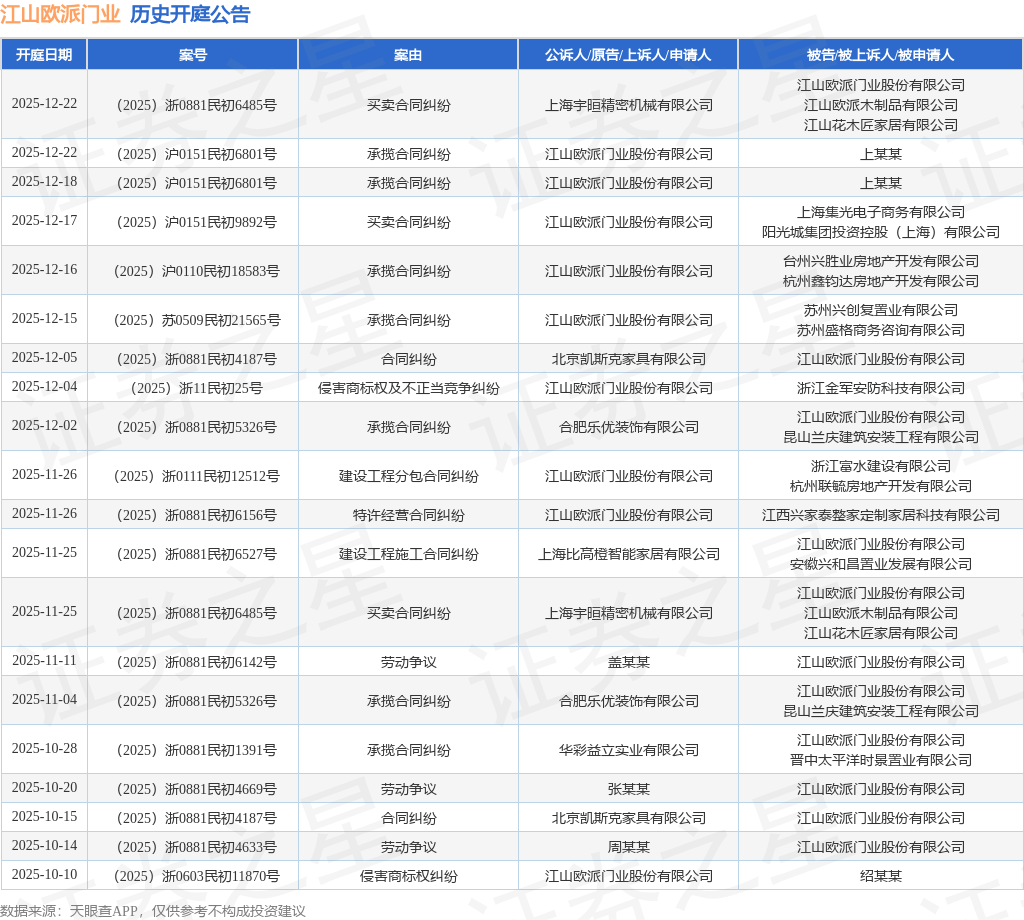Select date cell 2025-10-15
Viewport: 1024px width, 920px height.
(44, 817)
